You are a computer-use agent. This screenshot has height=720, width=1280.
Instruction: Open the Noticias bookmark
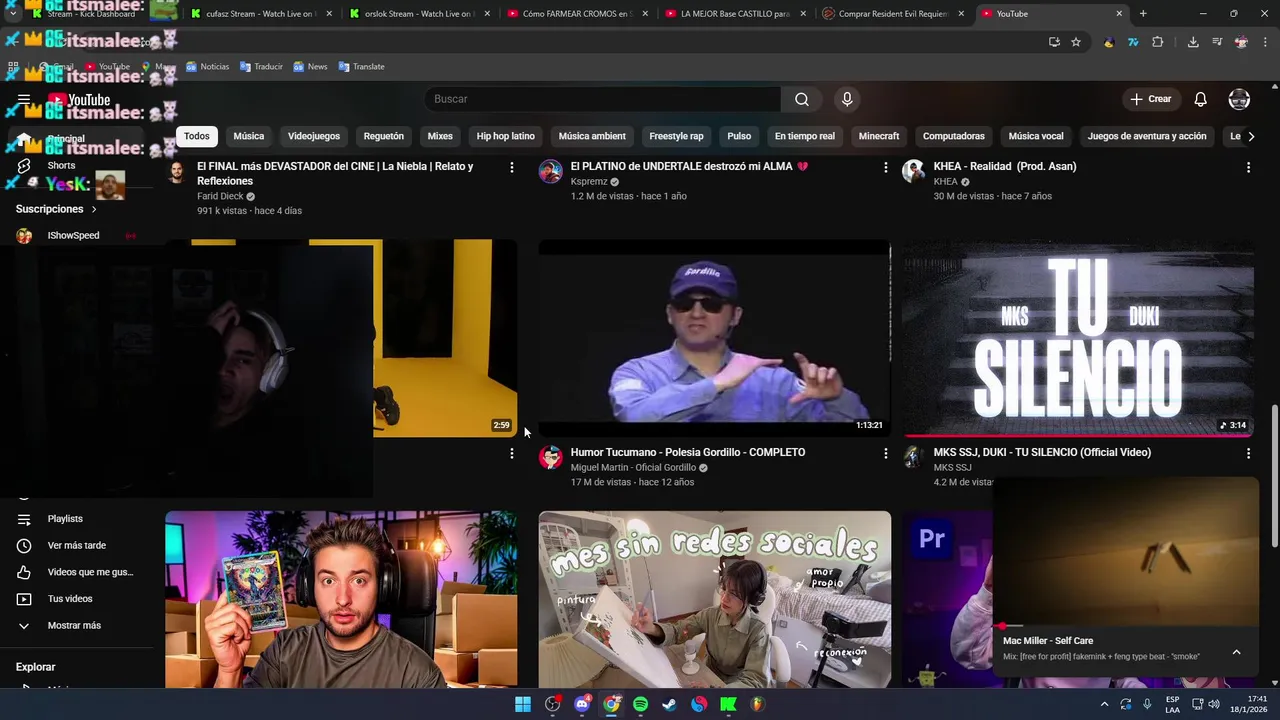point(207,67)
